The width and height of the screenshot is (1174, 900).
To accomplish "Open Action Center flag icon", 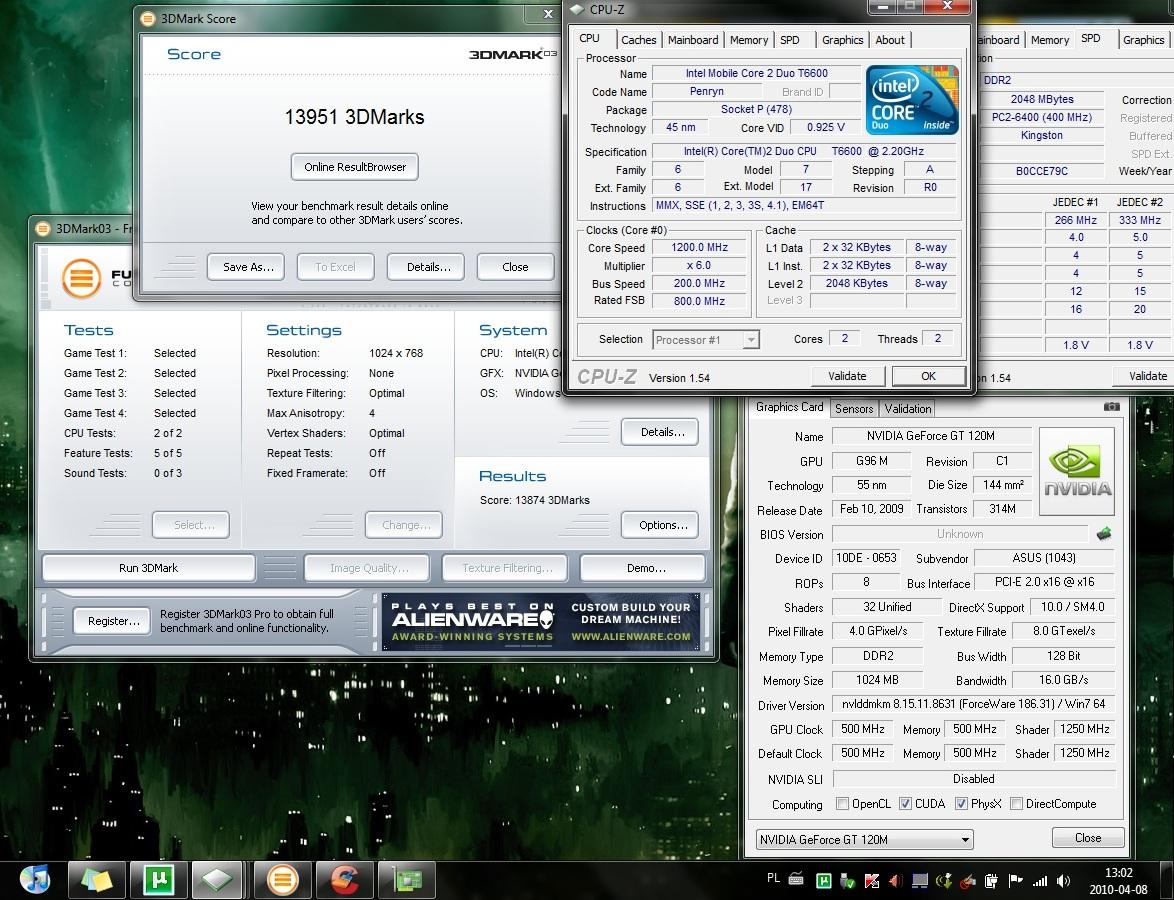I will pos(1015,881).
